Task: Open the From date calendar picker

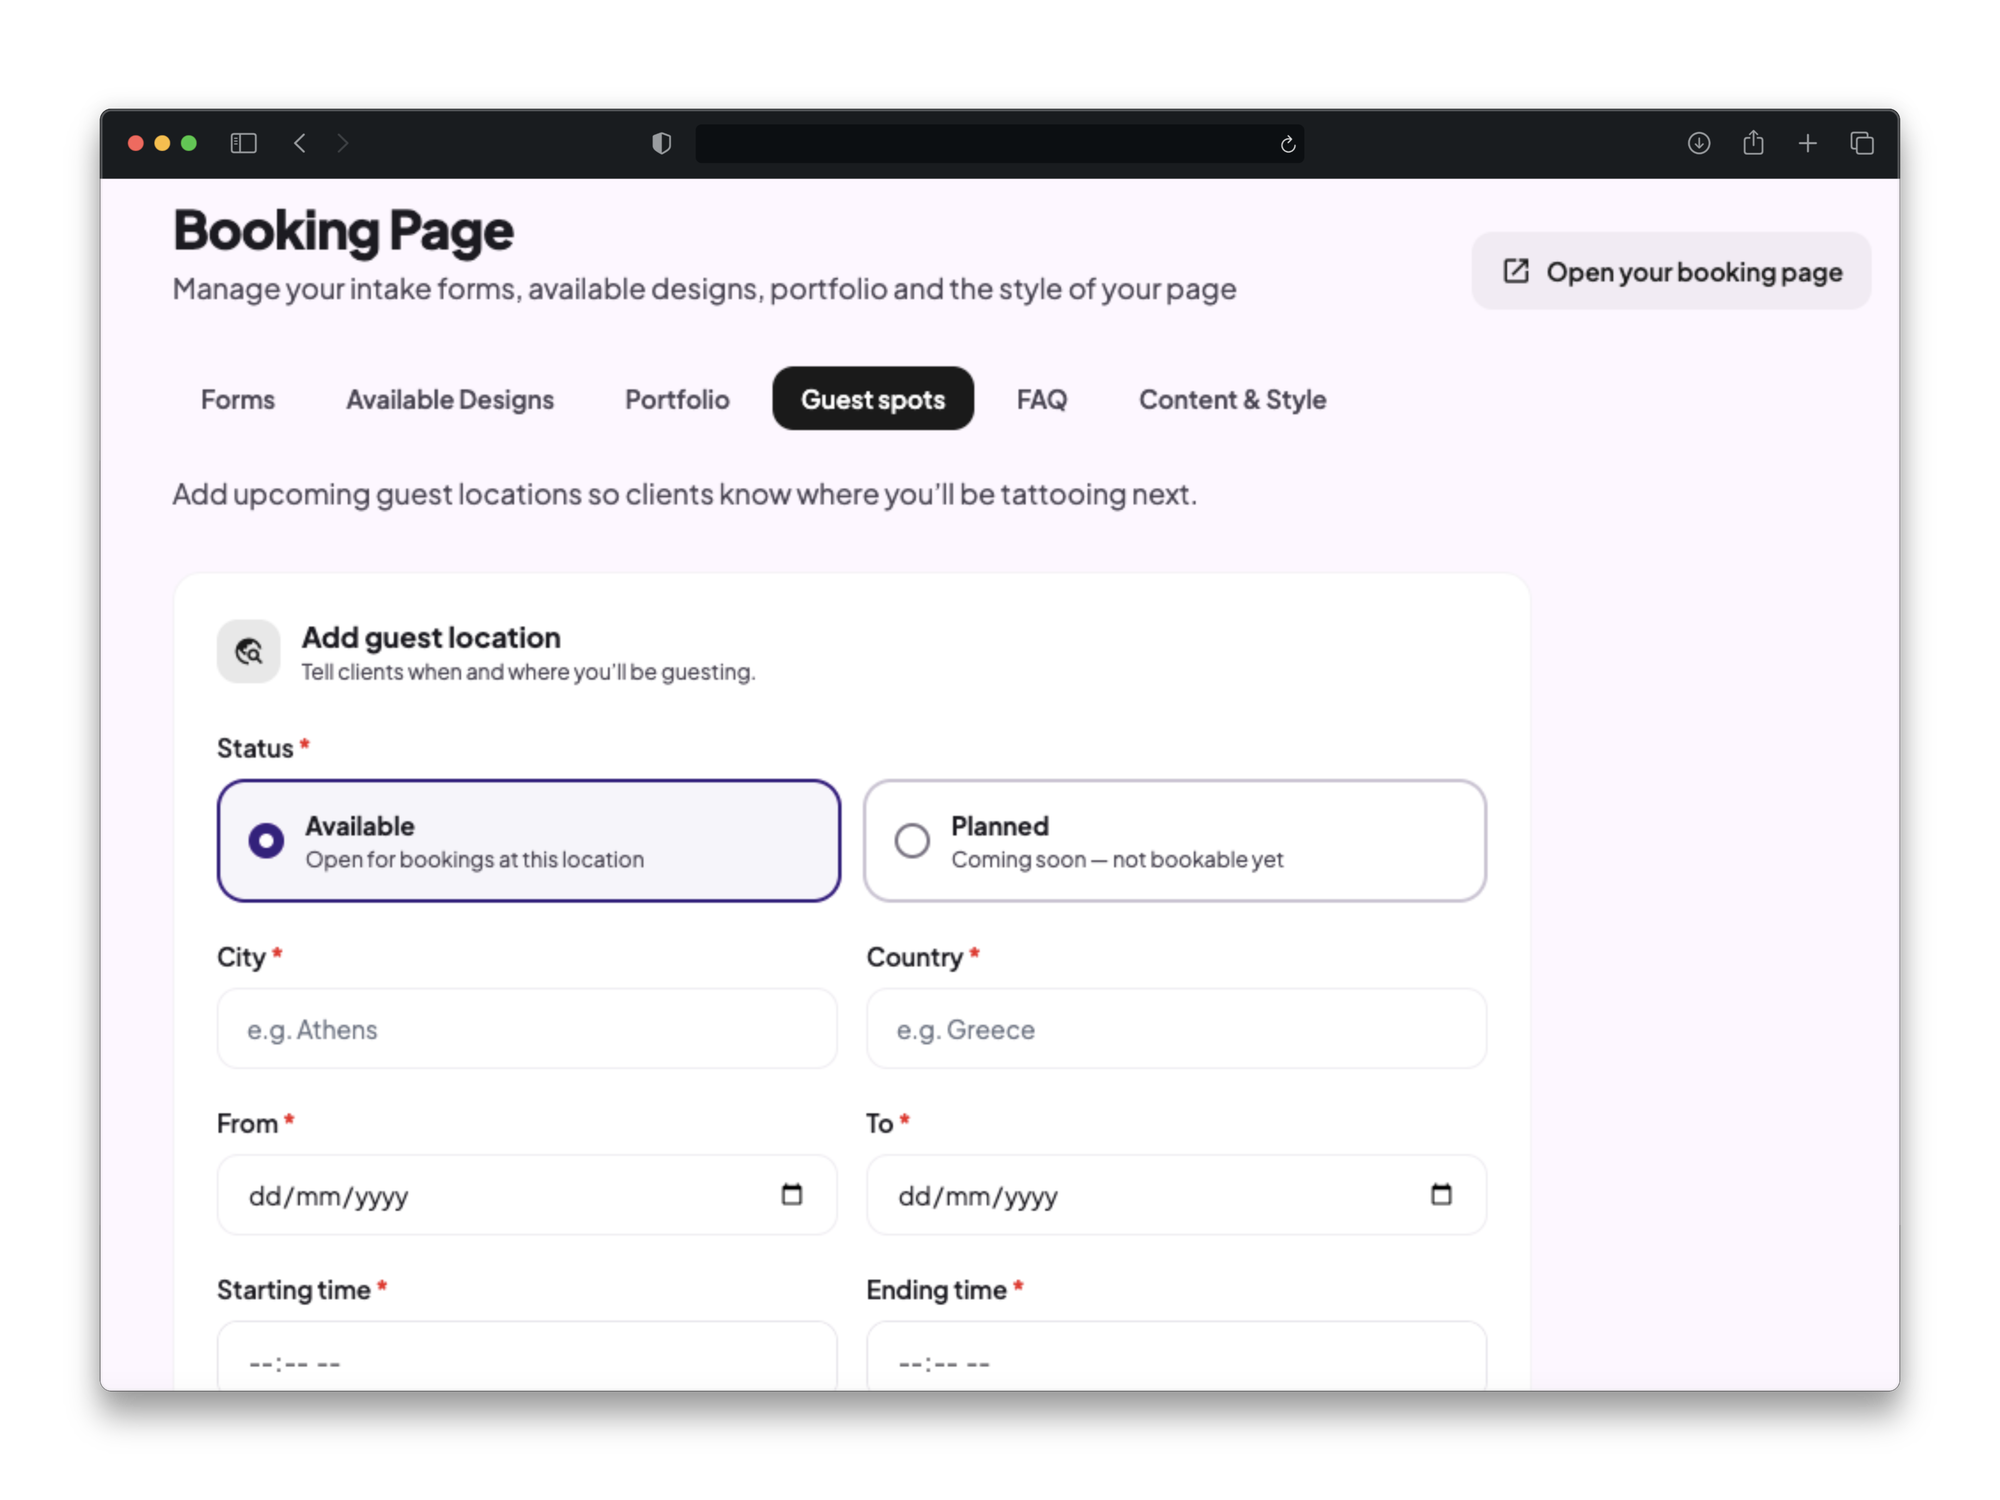Action: pos(791,1194)
